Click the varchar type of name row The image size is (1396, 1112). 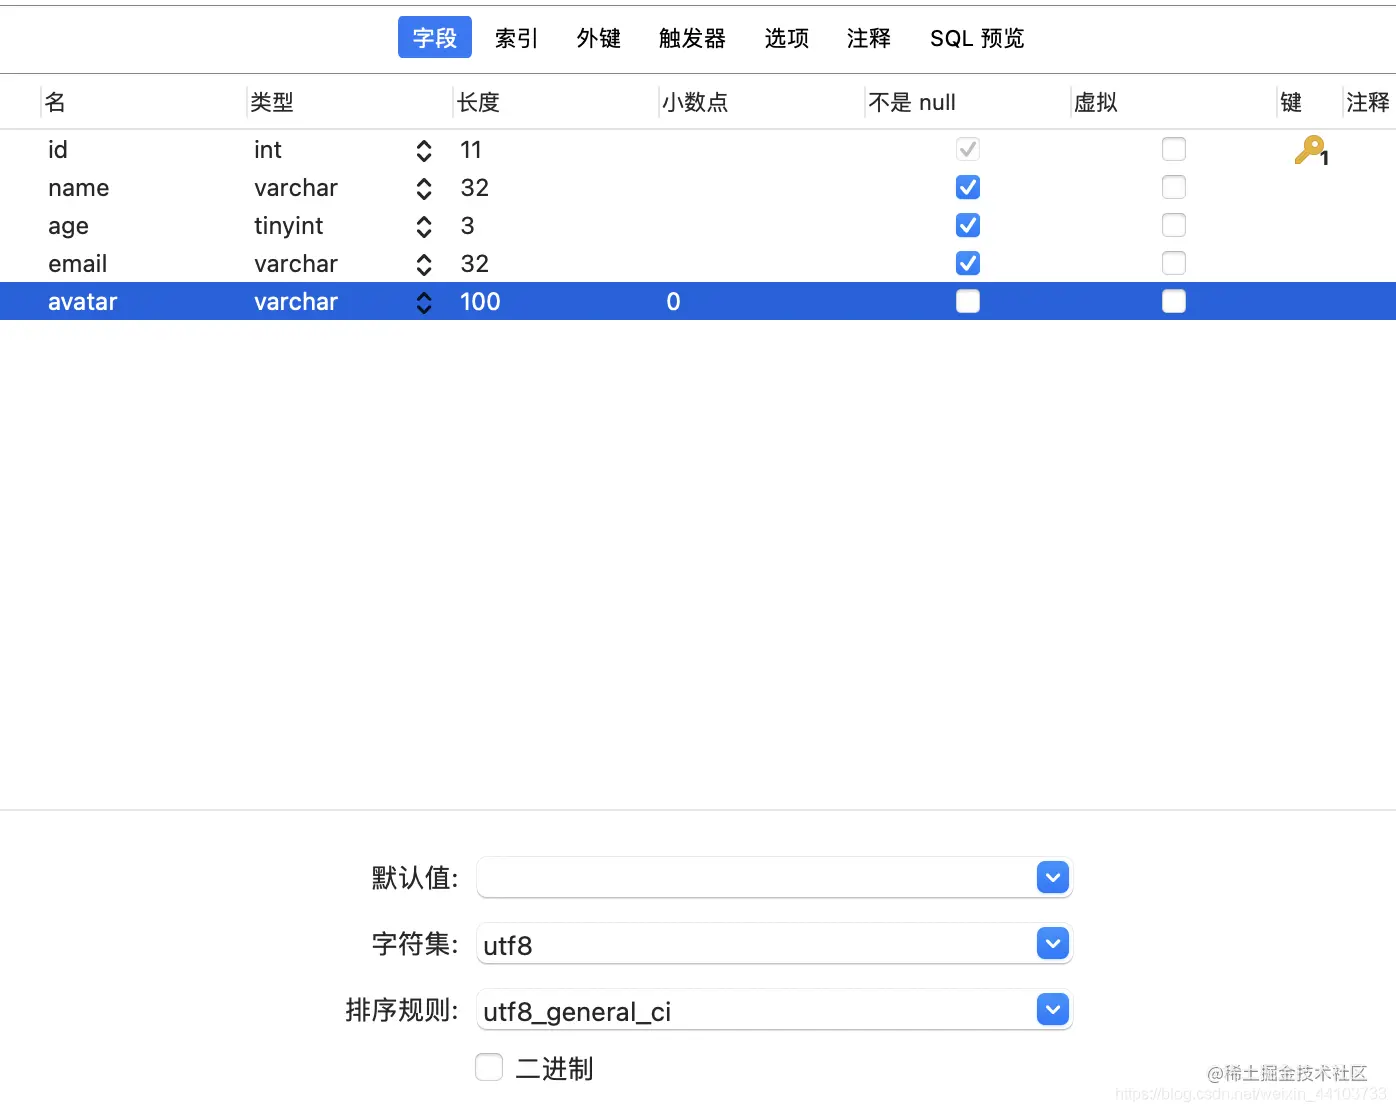[296, 188]
